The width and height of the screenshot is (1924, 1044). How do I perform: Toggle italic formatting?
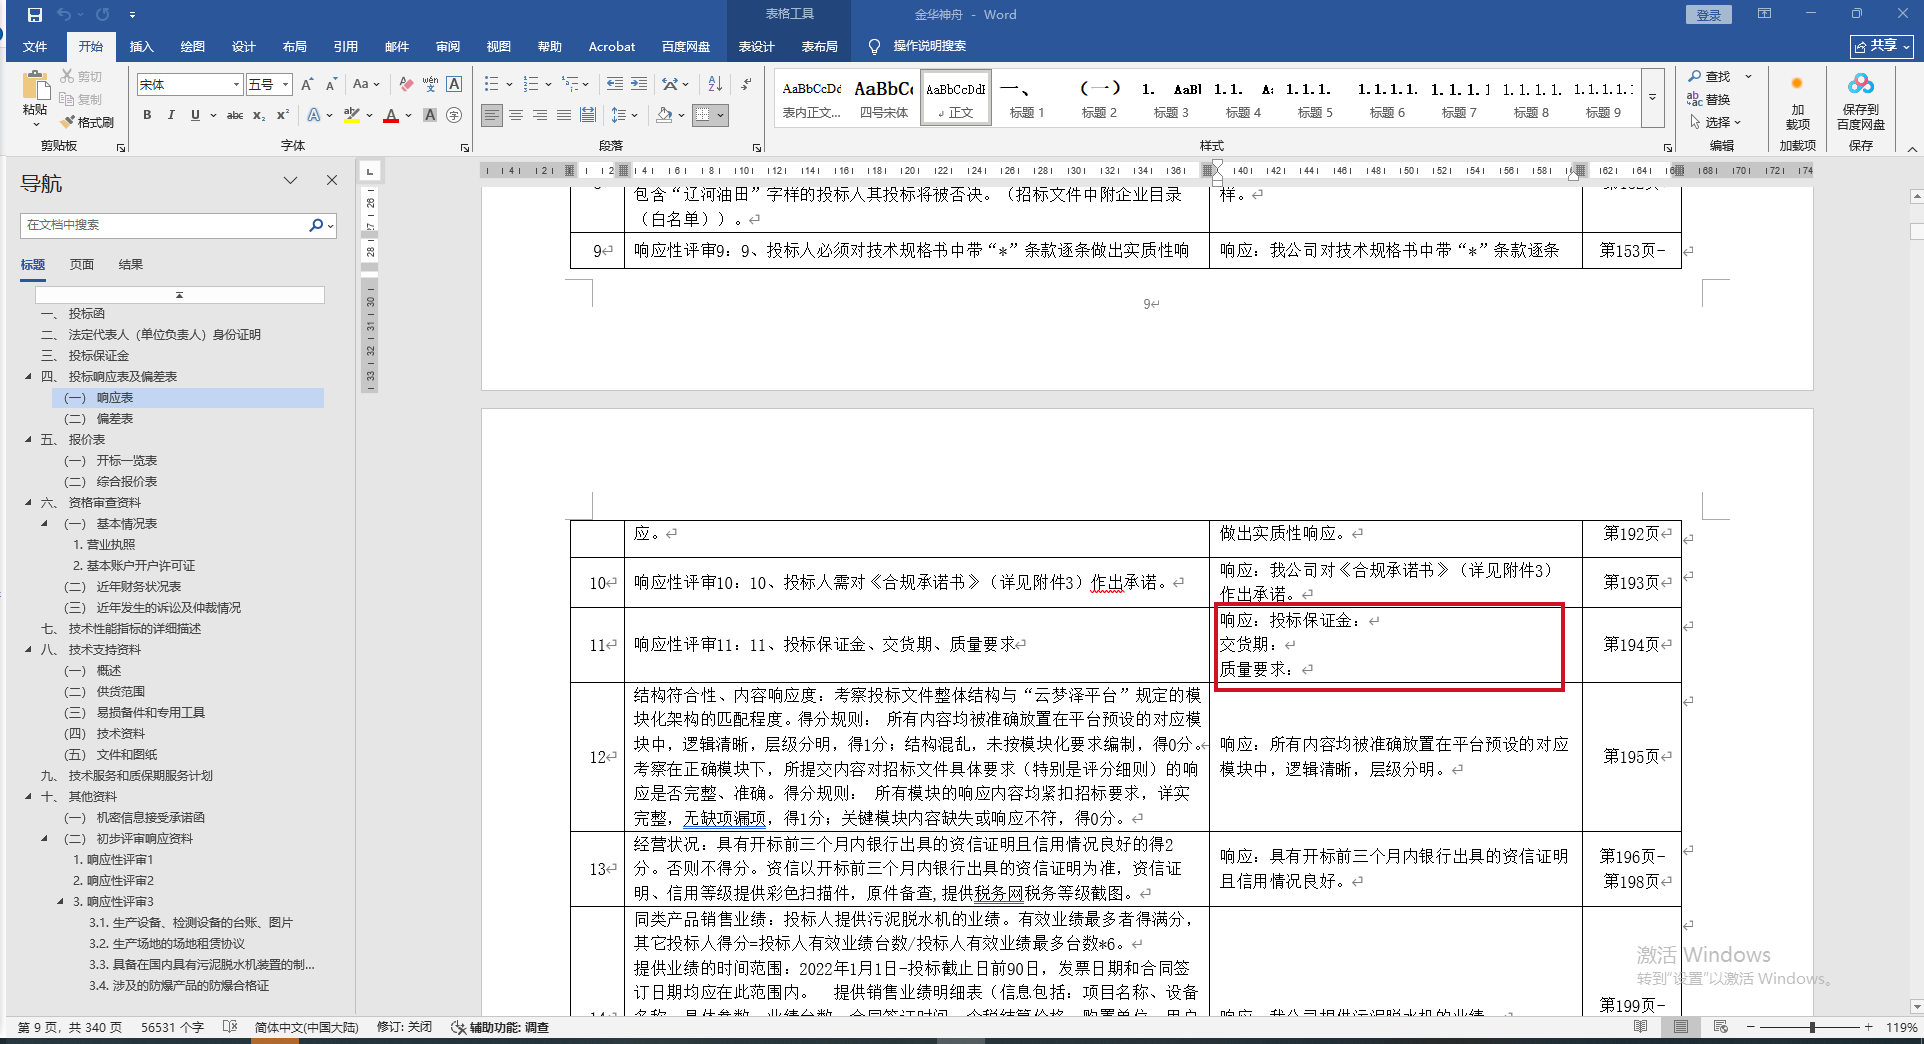(171, 115)
